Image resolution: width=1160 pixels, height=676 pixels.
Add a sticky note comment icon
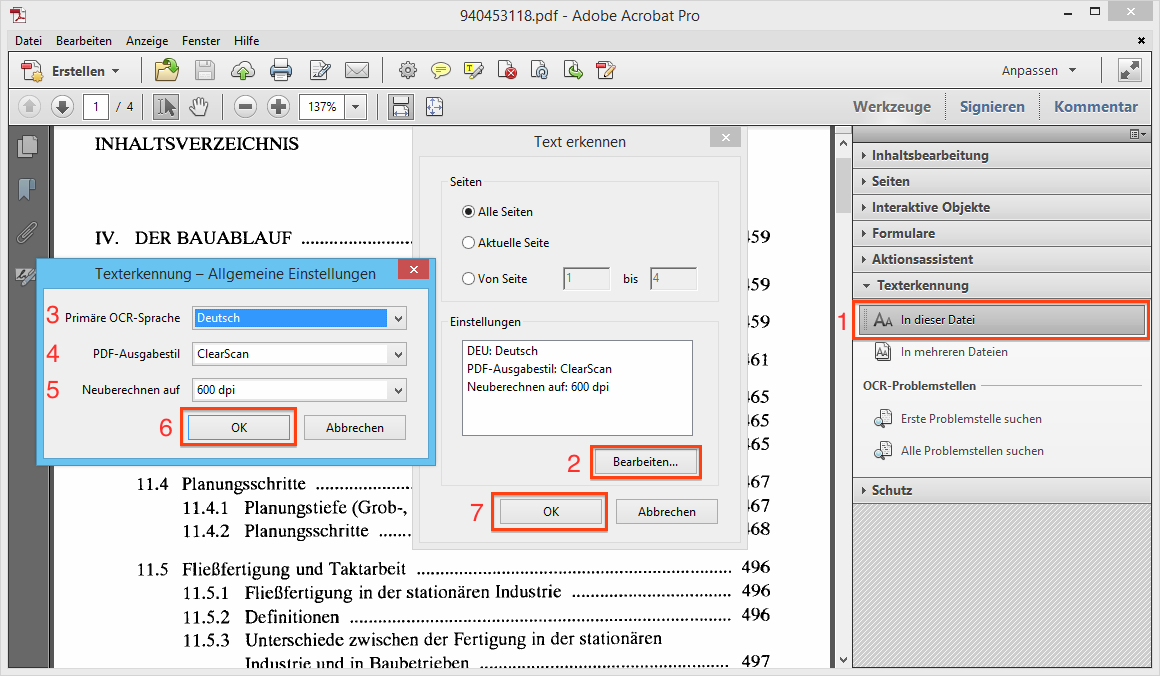point(440,71)
